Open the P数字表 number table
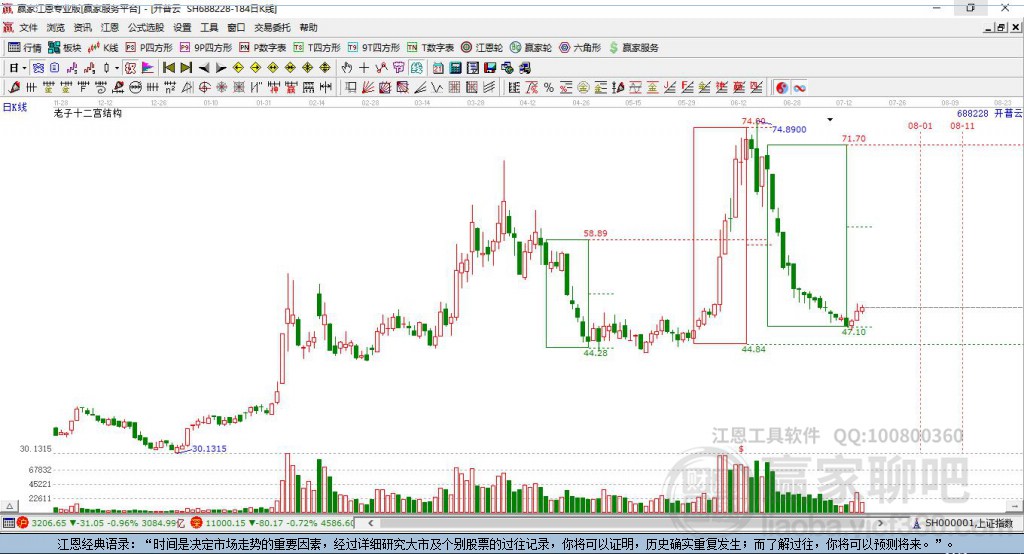Viewport: 1024px width, 554px height. [x=263, y=48]
